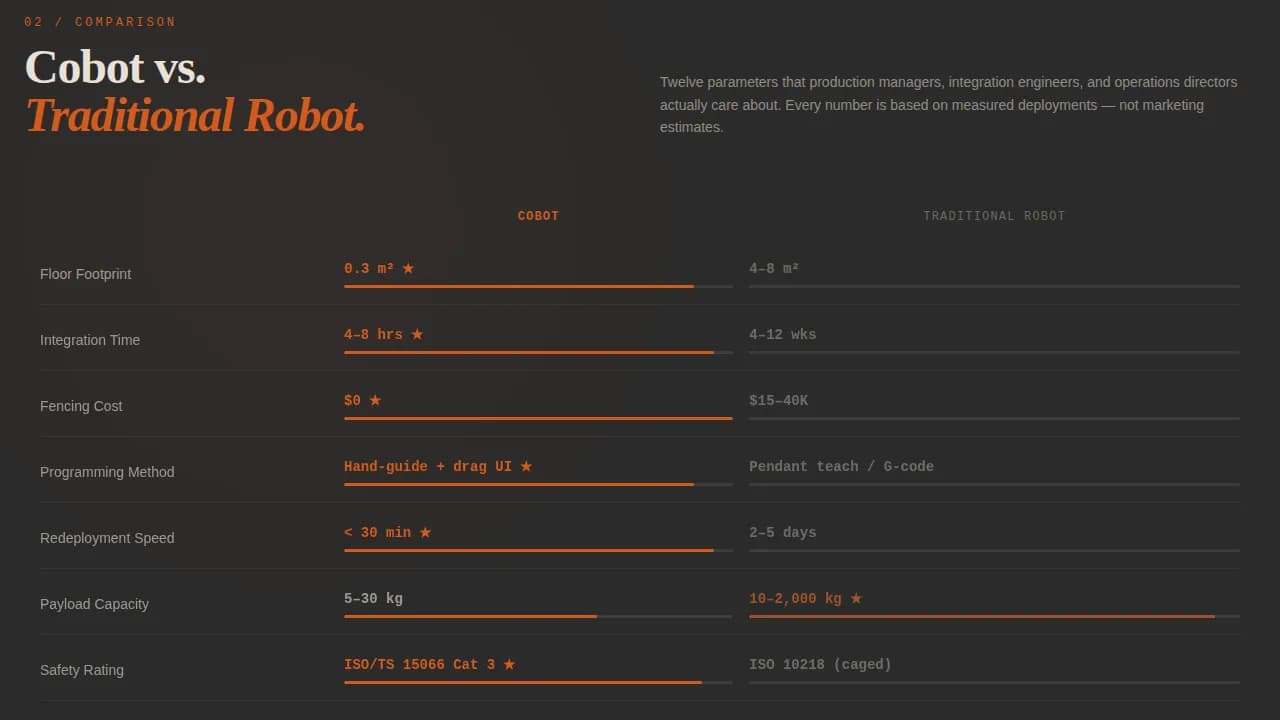Click the ISO 10218 (caged) value text

pos(820,663)
